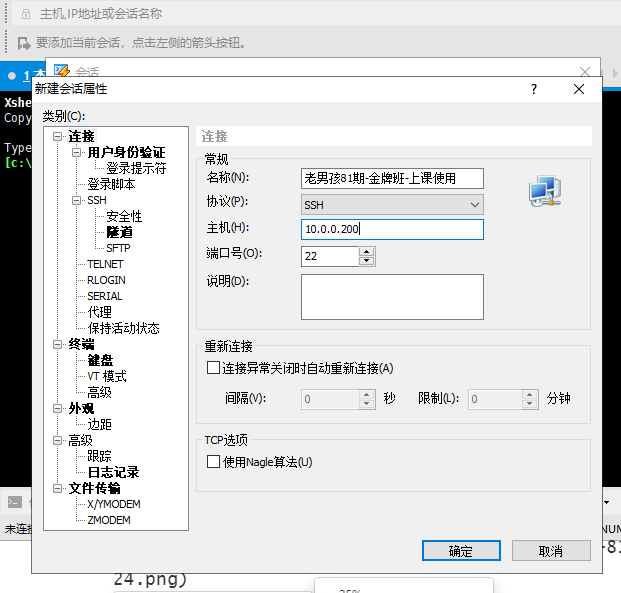
Task: Click the 说明 text area
Action: pyautogui.click(x=392, y=297)
